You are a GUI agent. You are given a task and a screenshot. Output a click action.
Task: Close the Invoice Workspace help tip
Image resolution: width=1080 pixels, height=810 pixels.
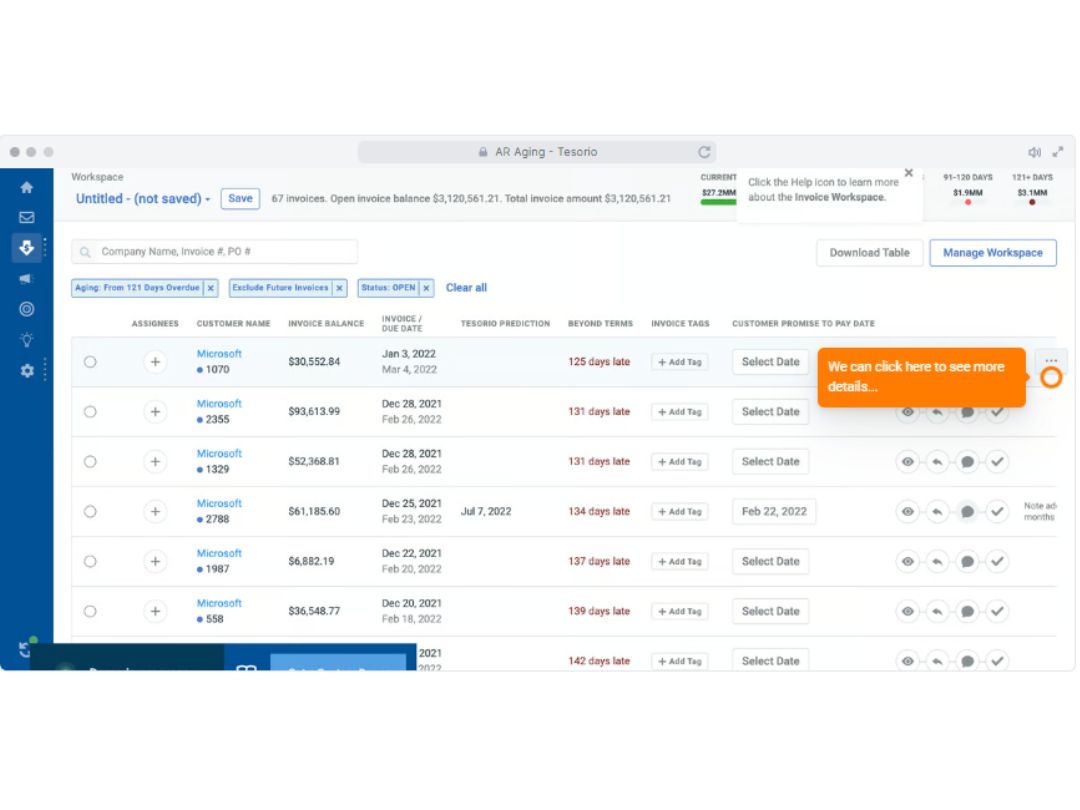[908, 173]
